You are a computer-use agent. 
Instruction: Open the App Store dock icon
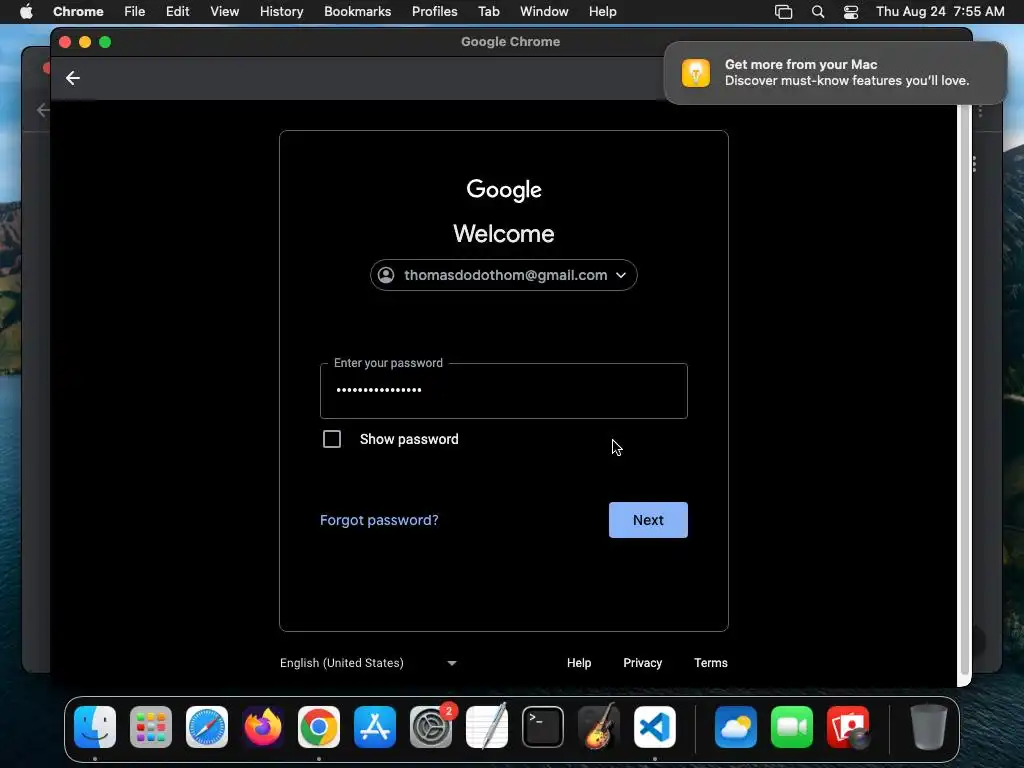(375, 727)
